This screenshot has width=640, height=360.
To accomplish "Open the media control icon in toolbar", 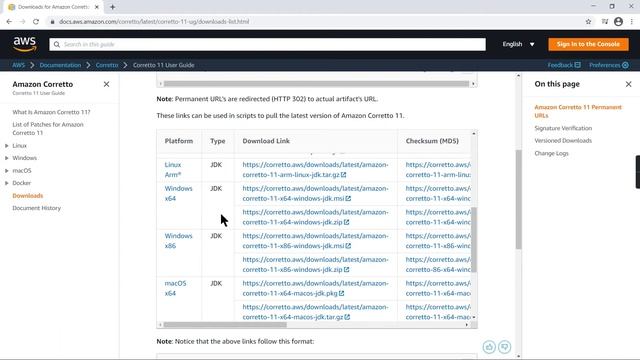I will (605, 22).
